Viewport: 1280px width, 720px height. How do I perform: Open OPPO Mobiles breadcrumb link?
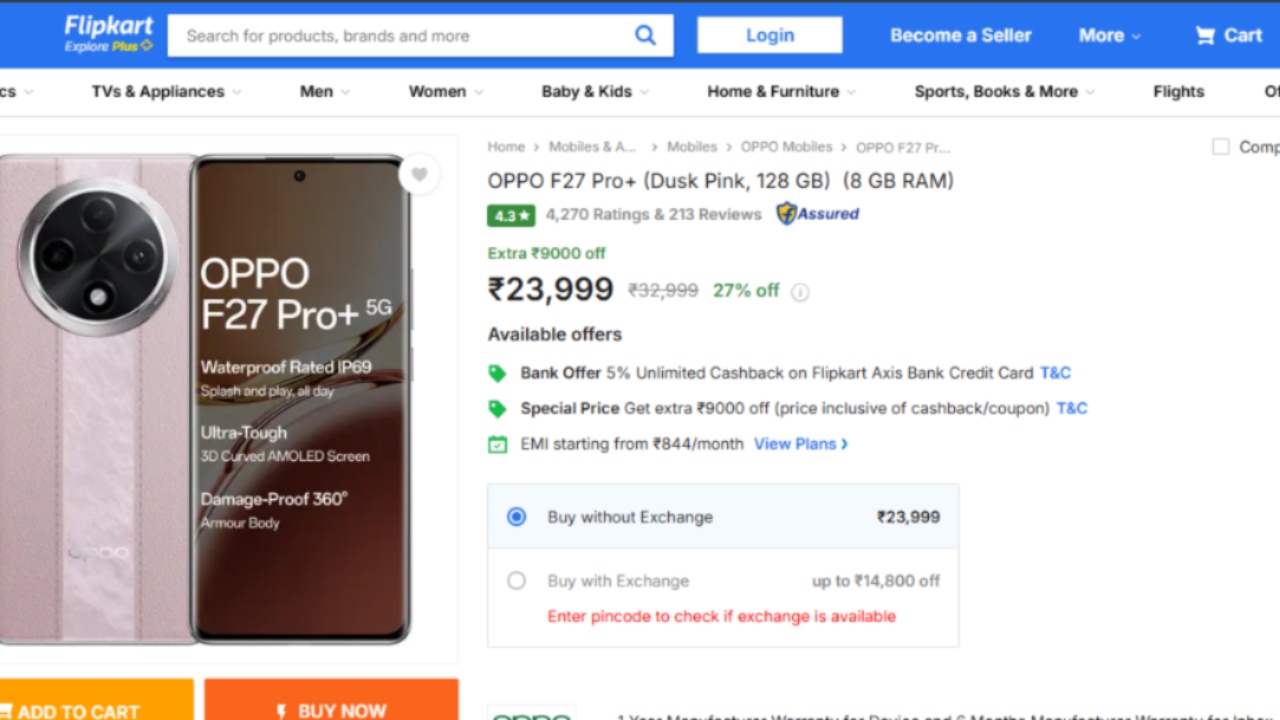pos(786,147)
